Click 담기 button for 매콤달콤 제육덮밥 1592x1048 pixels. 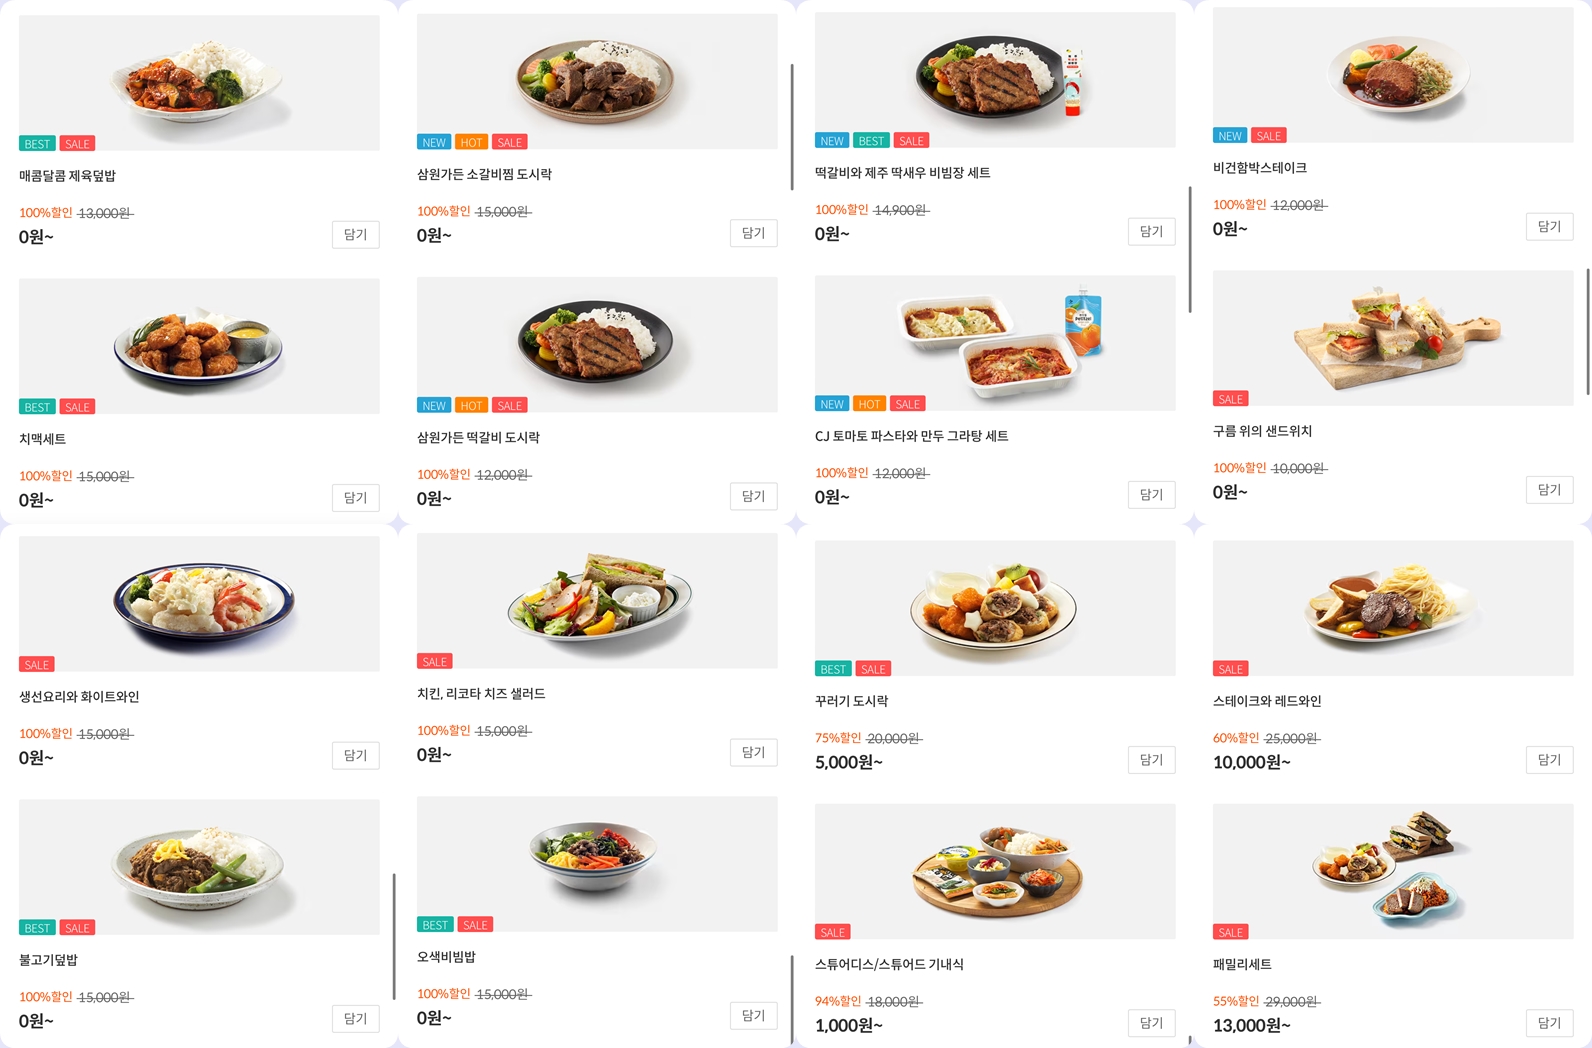pyautogui.click(x=355, y=234)
